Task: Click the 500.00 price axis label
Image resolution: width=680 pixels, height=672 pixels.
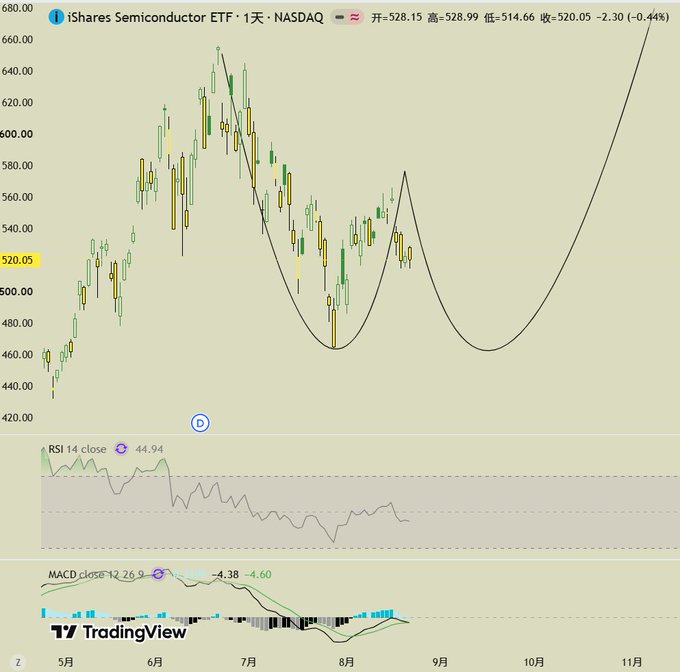Action: 16,292
